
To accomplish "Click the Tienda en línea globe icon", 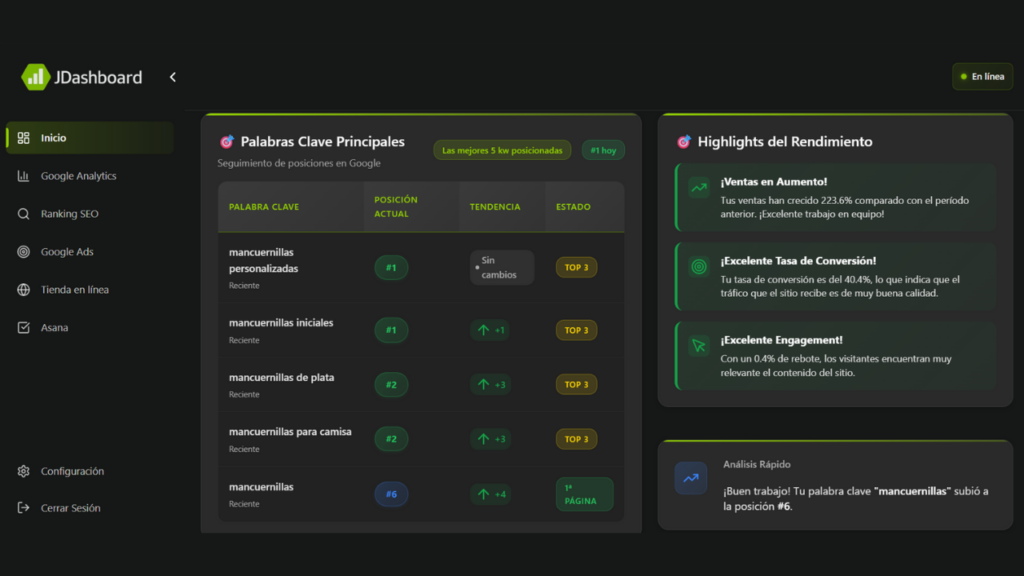I will (x=23, y=290).
